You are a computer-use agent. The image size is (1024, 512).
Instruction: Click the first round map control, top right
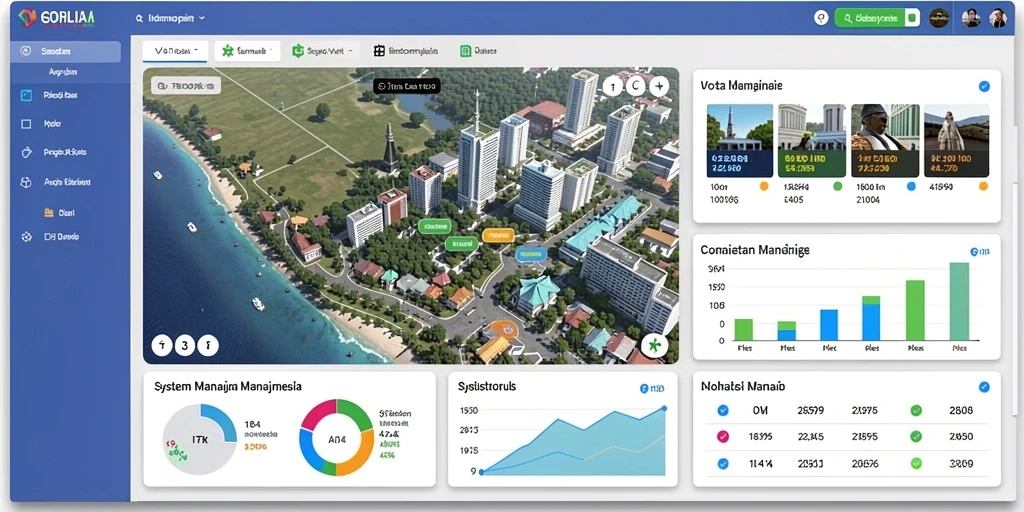[612, 86]
